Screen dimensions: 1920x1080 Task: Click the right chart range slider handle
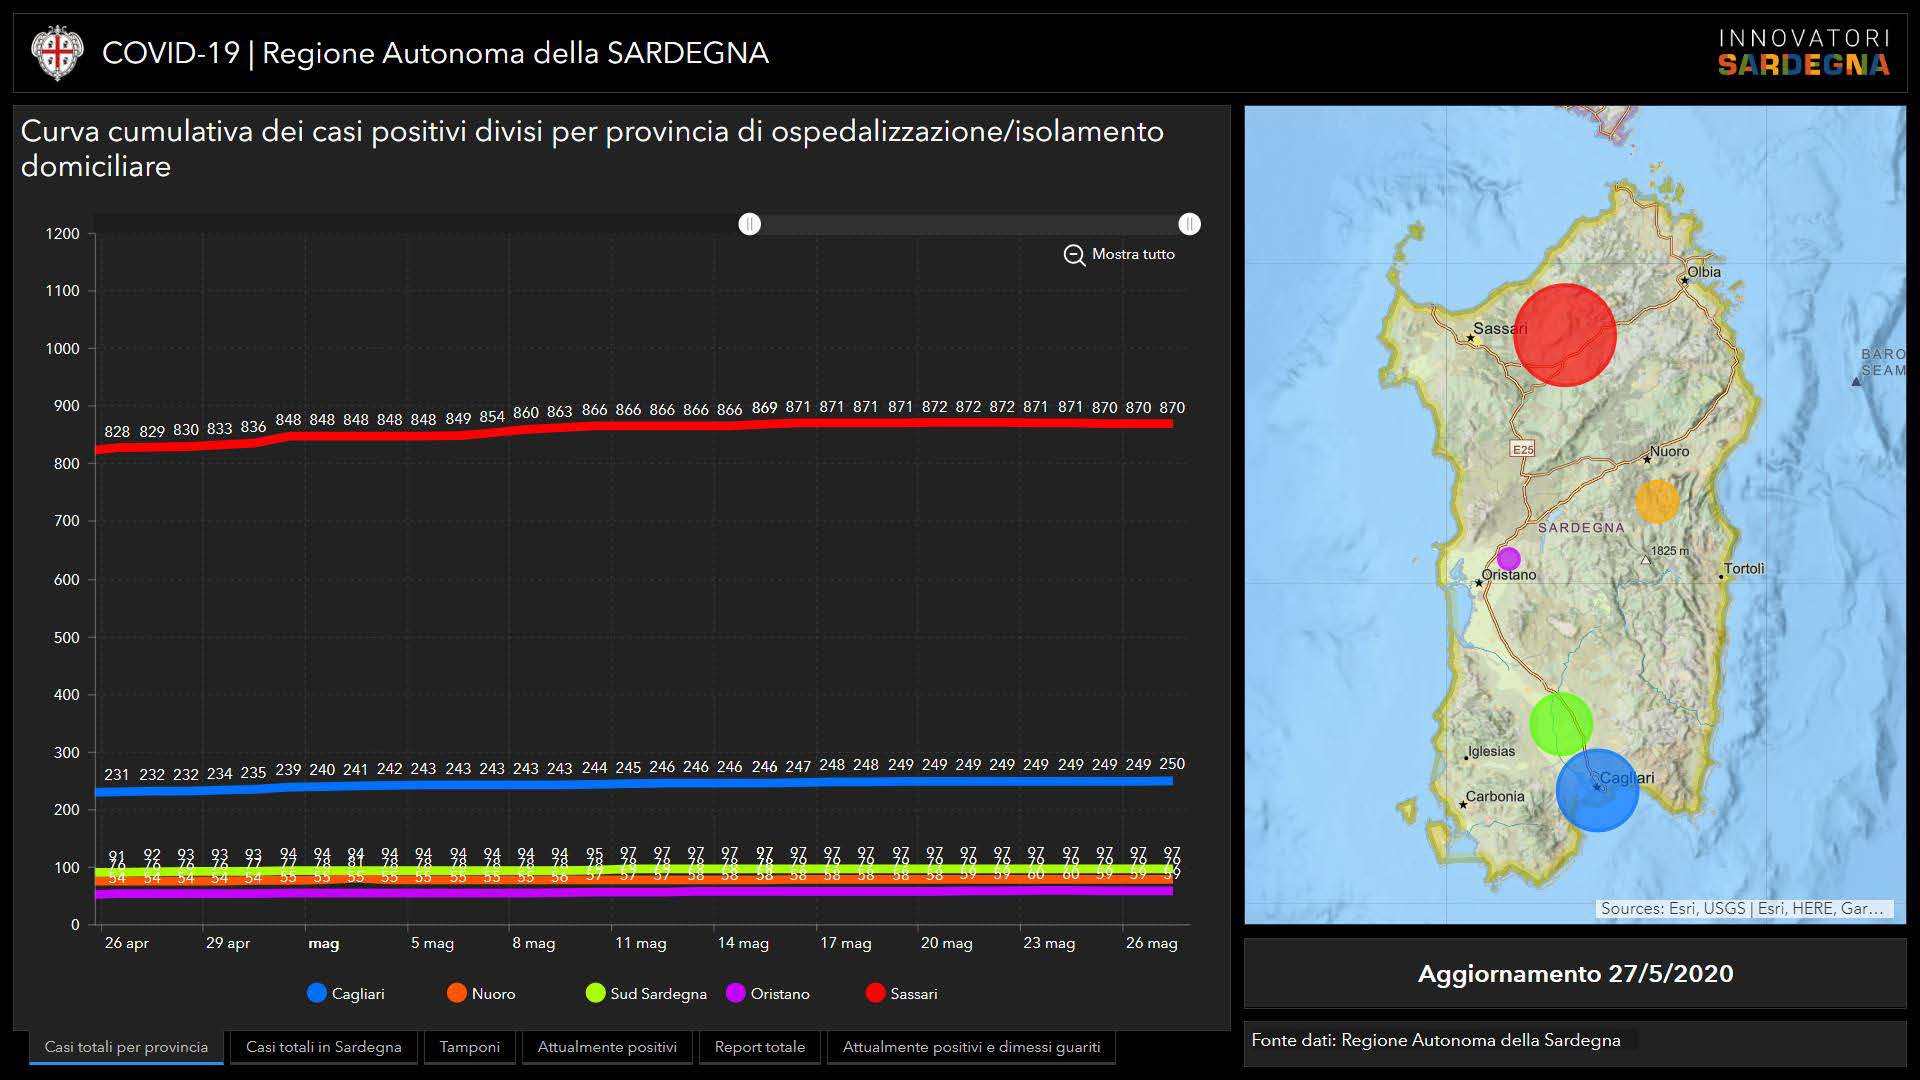pos(1189,224)
